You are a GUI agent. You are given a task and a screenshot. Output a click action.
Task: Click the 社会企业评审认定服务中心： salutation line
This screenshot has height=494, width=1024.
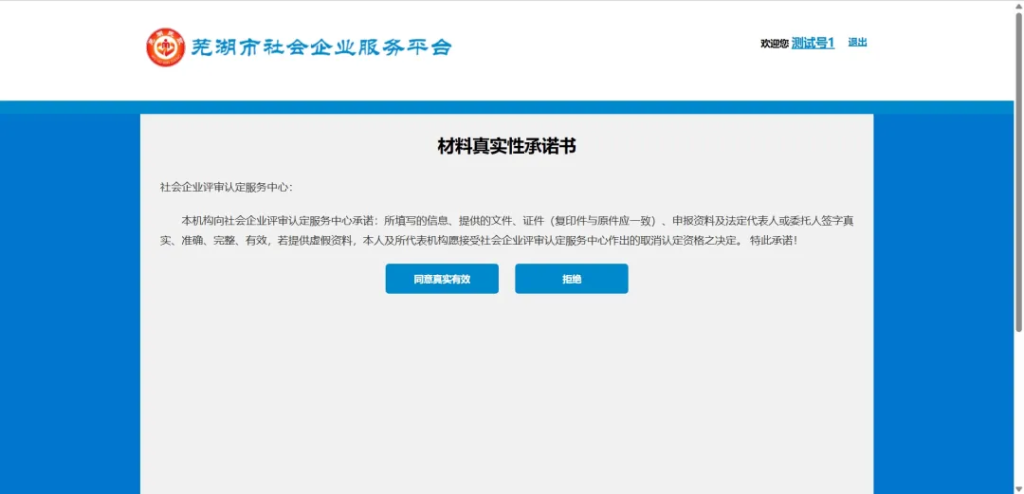click(227, 188)
